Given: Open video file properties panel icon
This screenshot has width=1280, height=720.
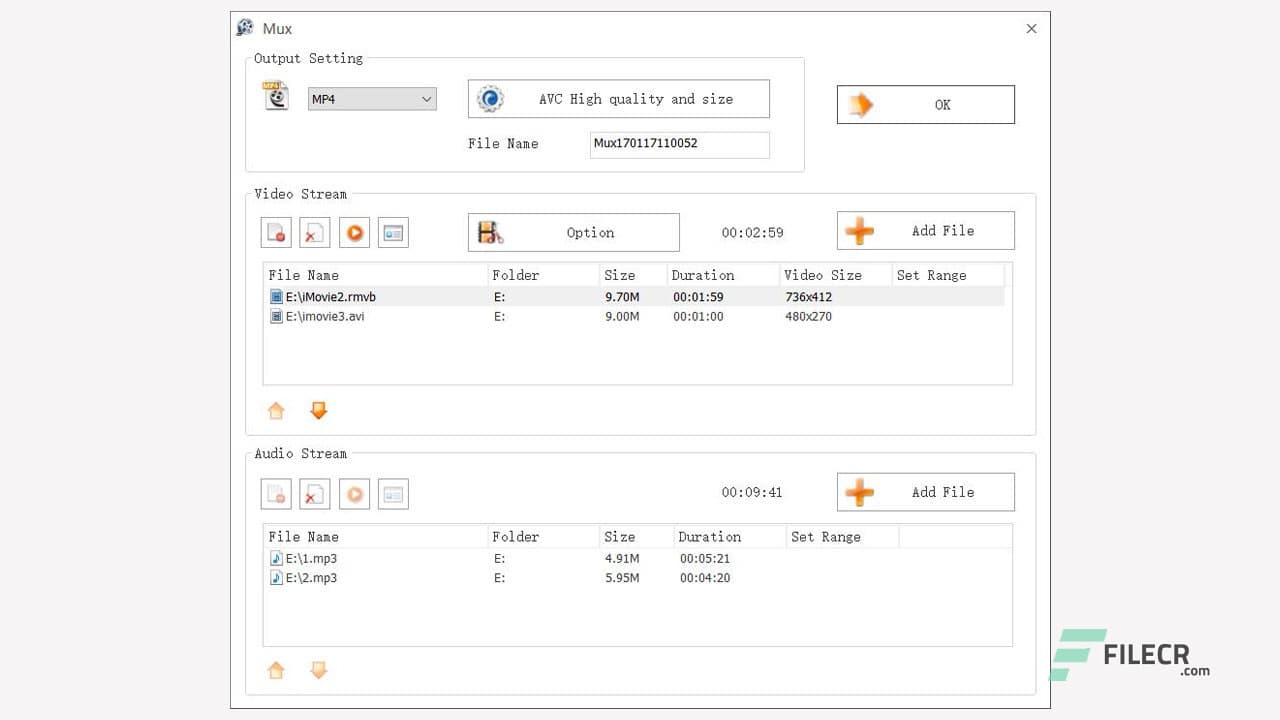Looking at the screenshot, I should [x=393, y=231].
